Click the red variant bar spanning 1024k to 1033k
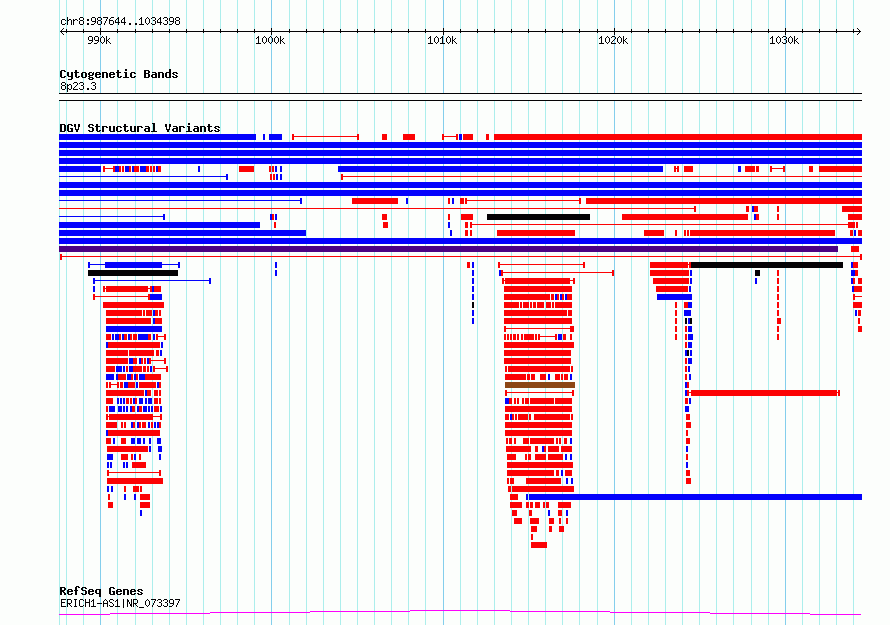890x625 pixels. [764, 393]
